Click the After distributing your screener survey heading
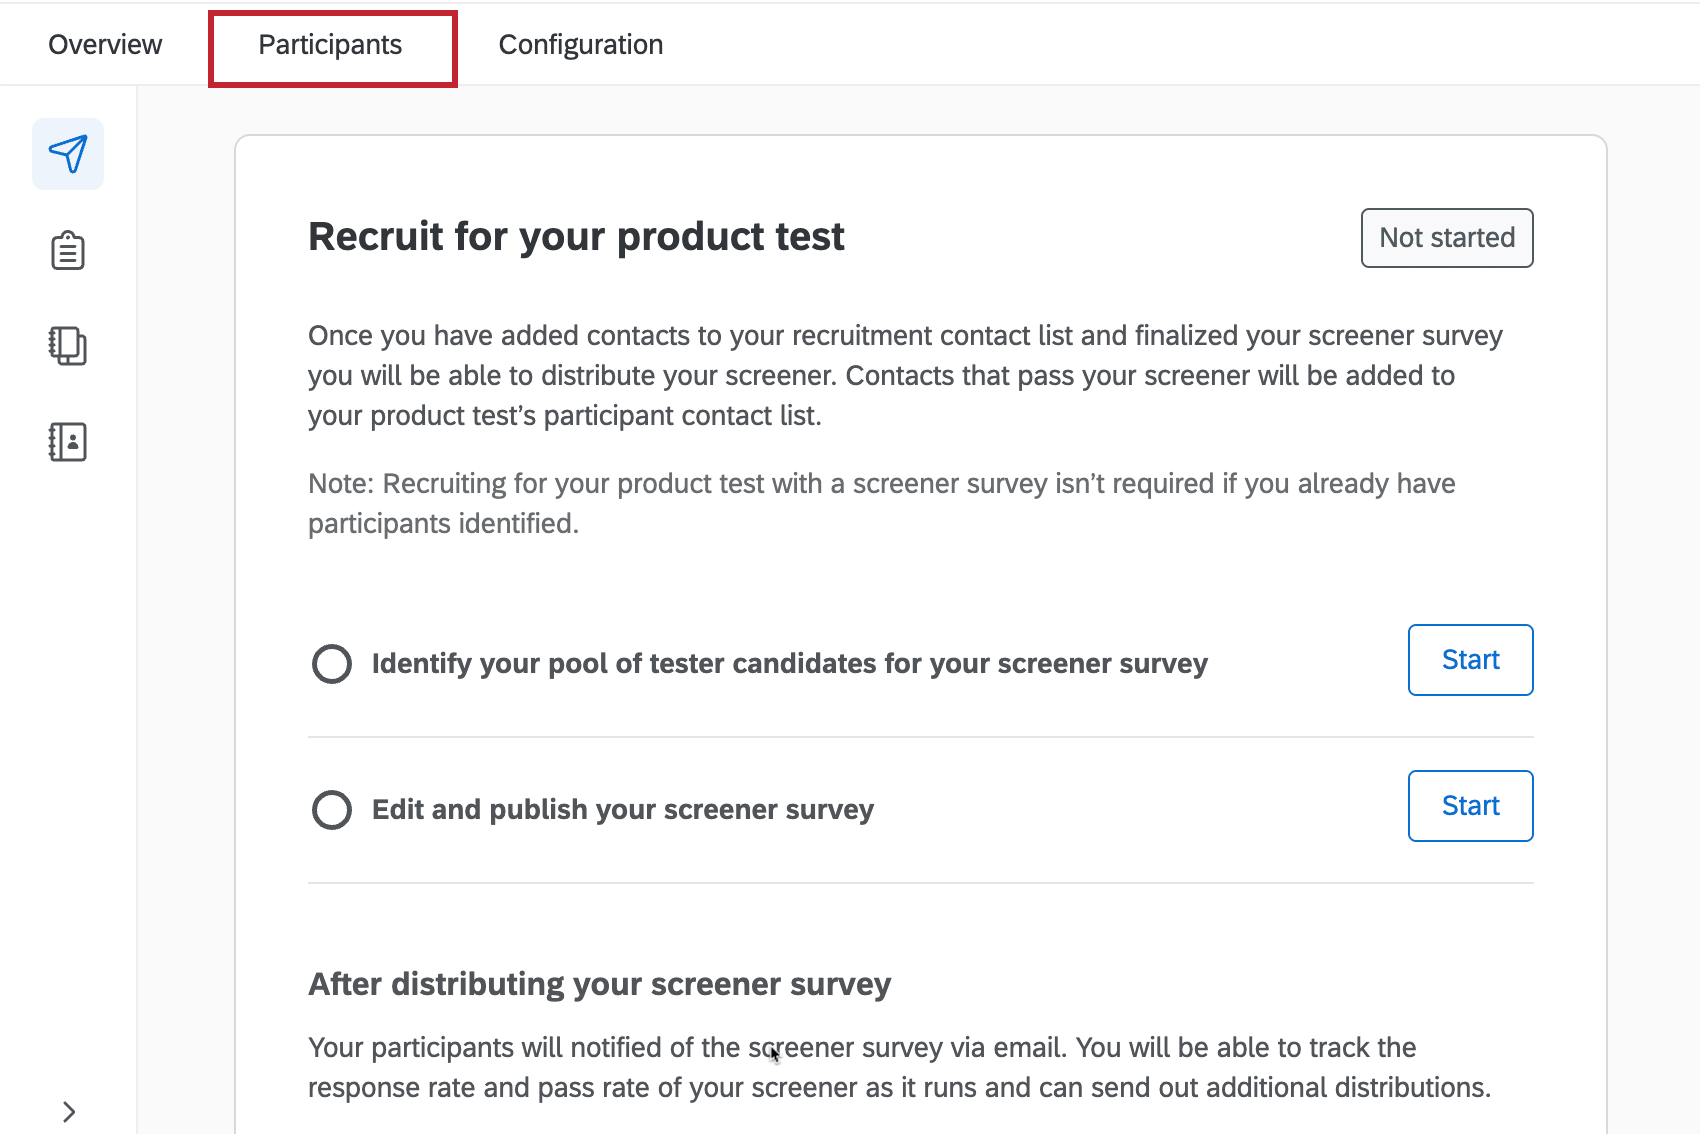 (x=599, y=984)
